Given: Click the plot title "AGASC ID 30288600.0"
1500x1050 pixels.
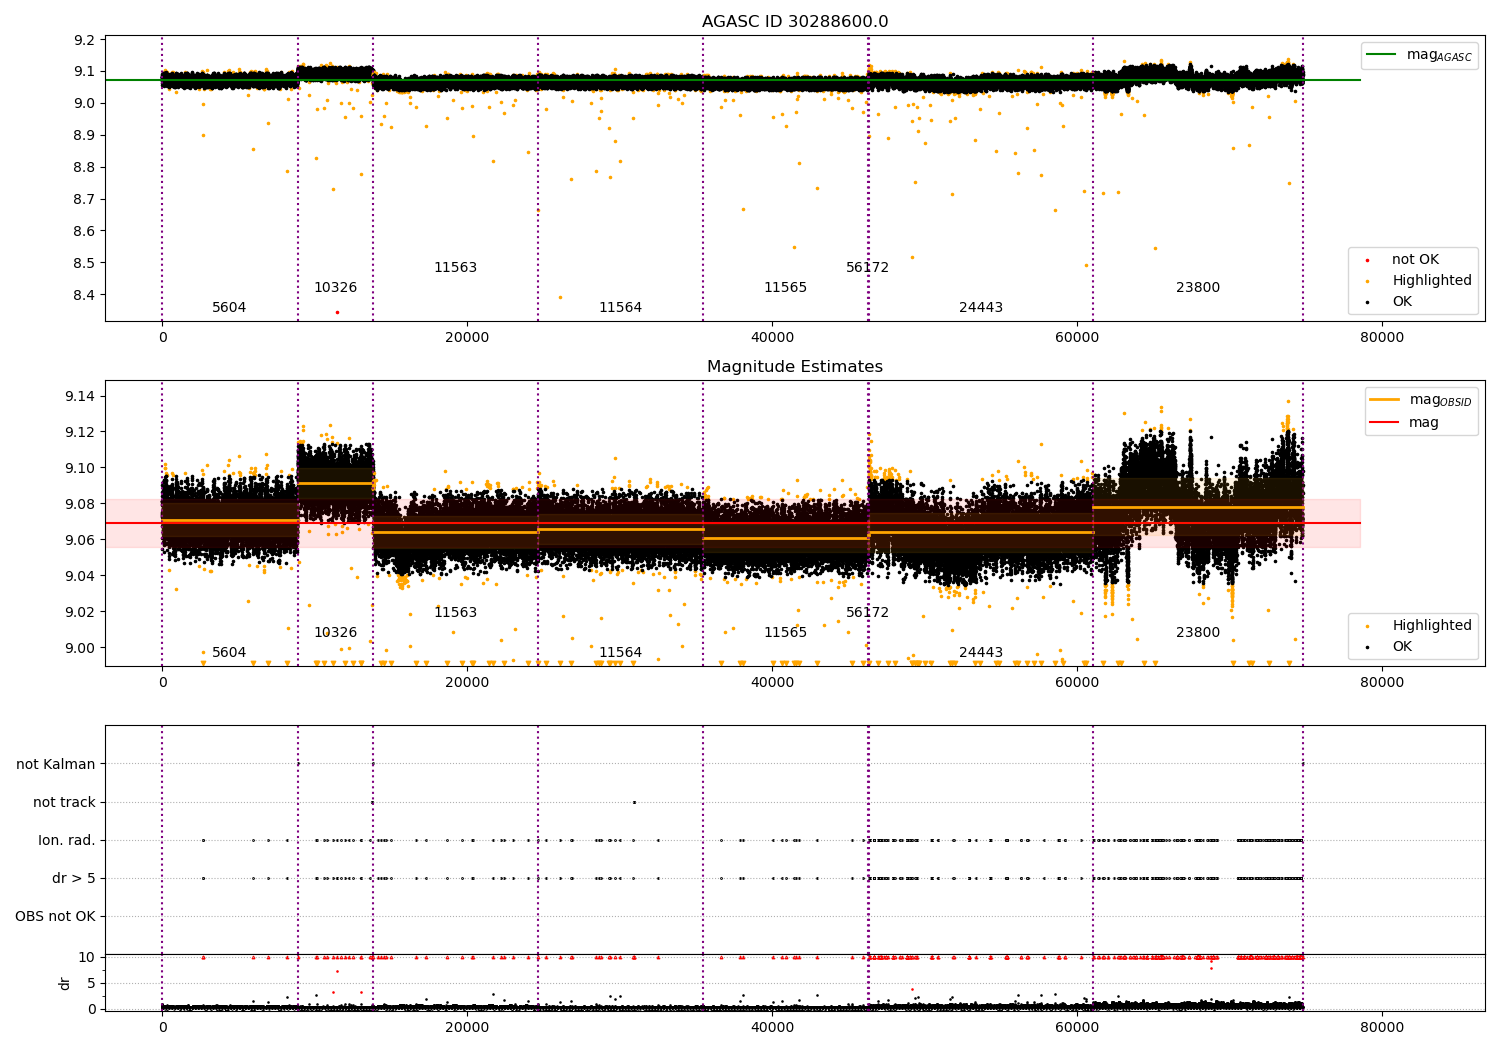Looking at the screenshot, I should pos(795,22).
